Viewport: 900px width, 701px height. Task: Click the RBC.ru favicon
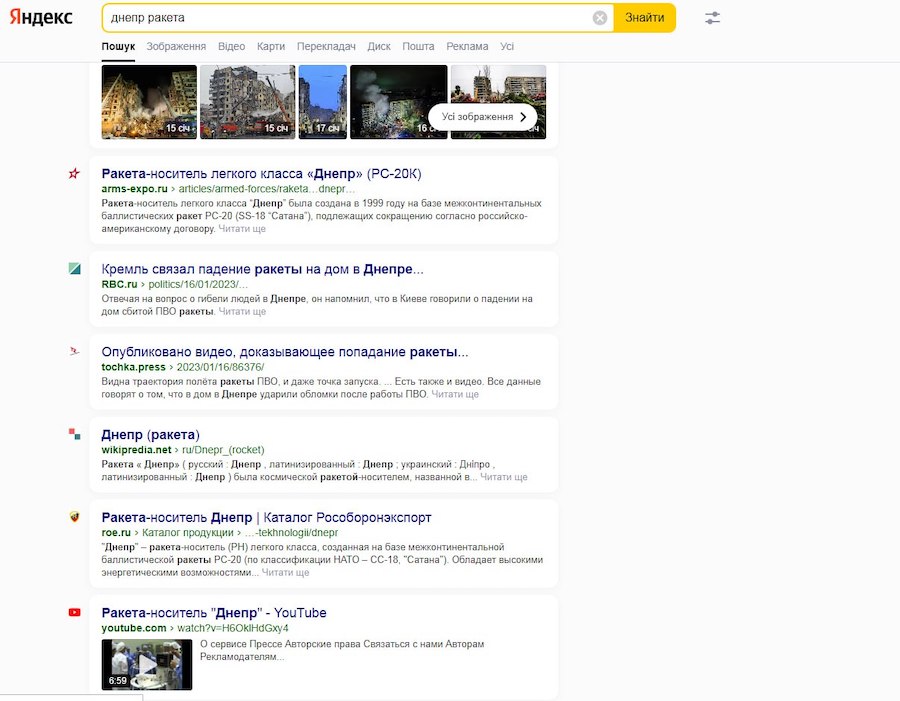(74, 269)
